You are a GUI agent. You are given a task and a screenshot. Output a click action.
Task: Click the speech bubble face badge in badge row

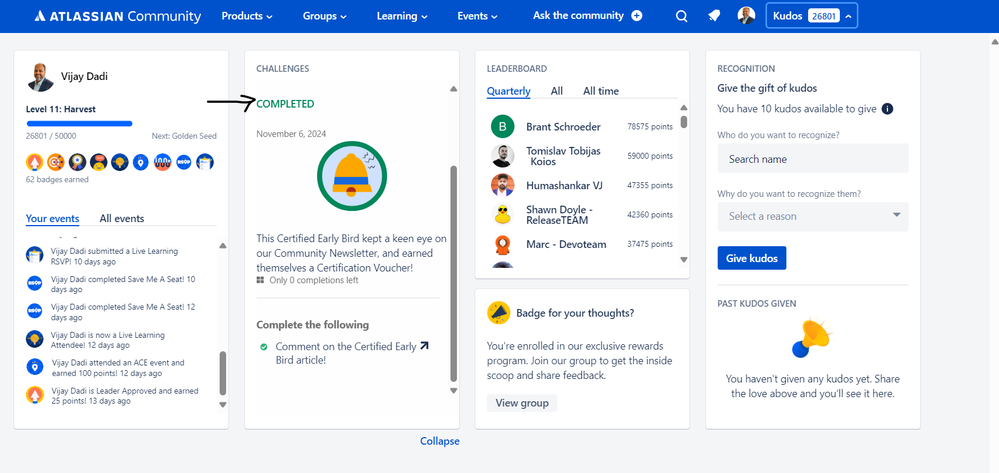tap(98, 162)
